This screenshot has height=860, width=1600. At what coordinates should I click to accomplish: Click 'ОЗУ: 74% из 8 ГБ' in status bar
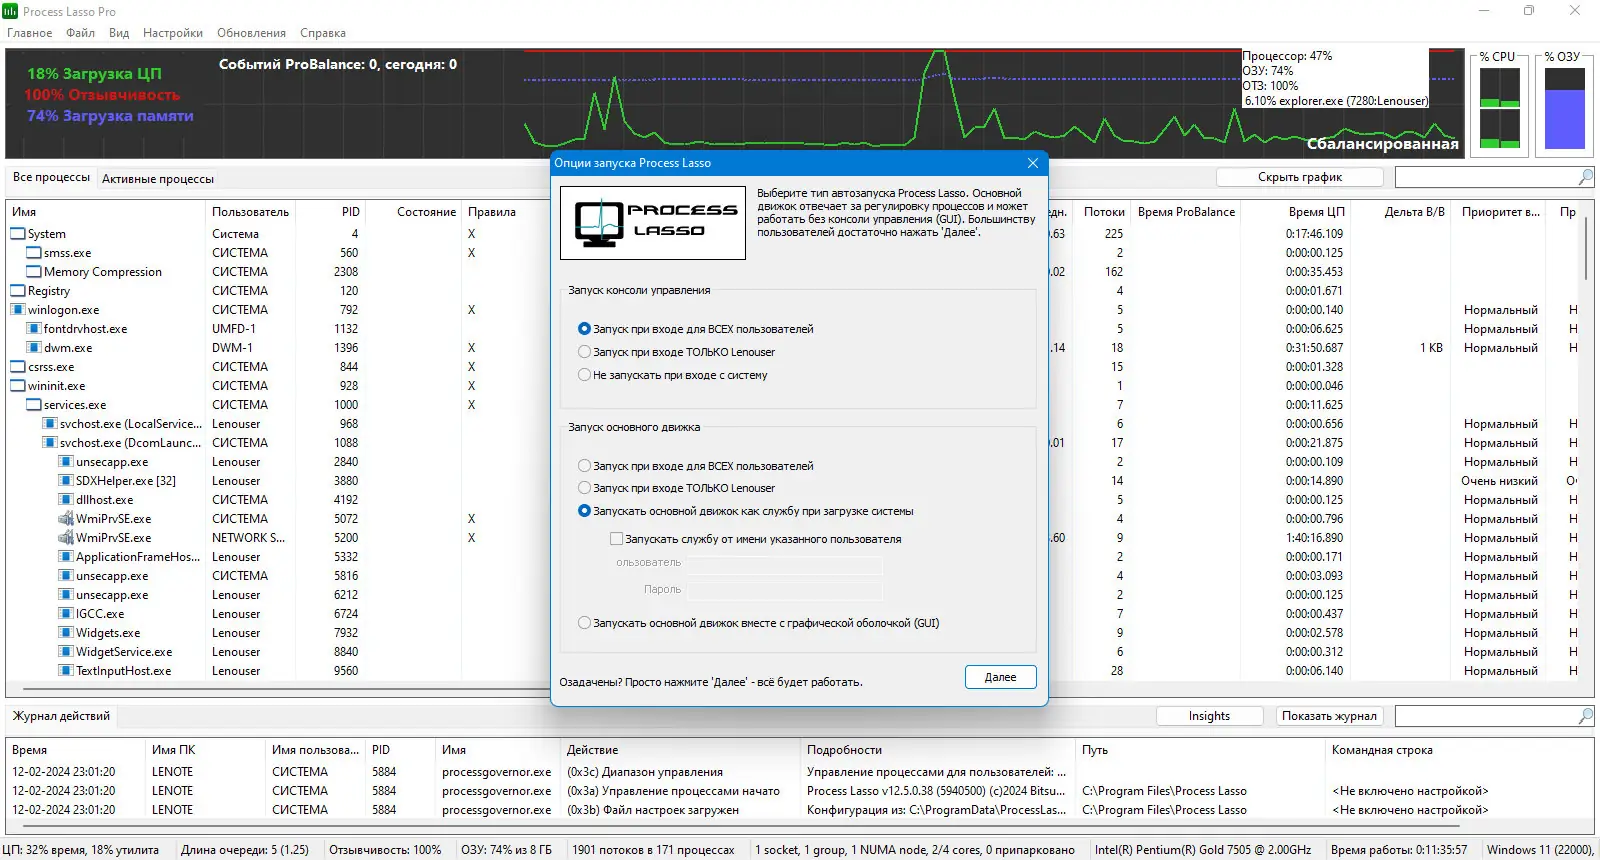coord(506,850)
